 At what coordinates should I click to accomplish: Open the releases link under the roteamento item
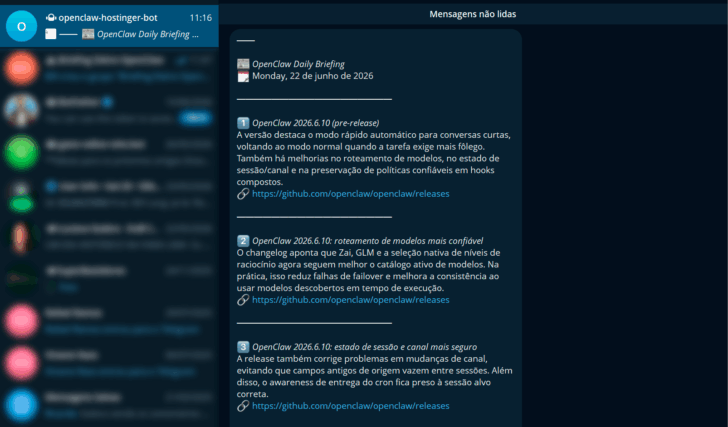351,300
